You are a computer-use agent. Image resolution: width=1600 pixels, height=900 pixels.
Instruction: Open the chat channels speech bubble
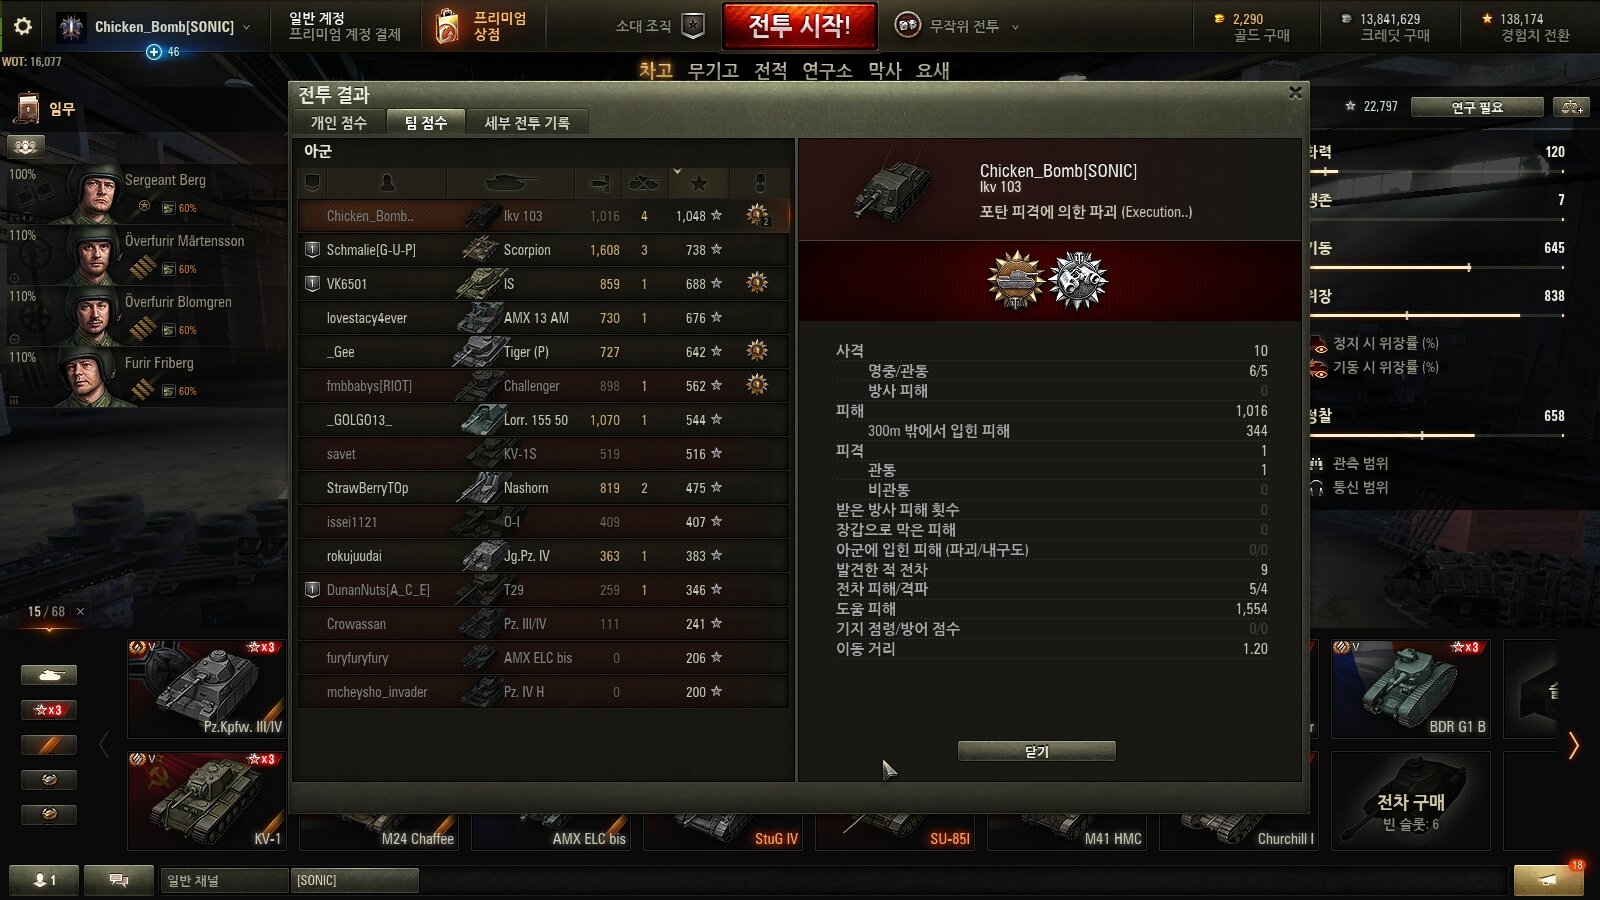click(118, 880)
